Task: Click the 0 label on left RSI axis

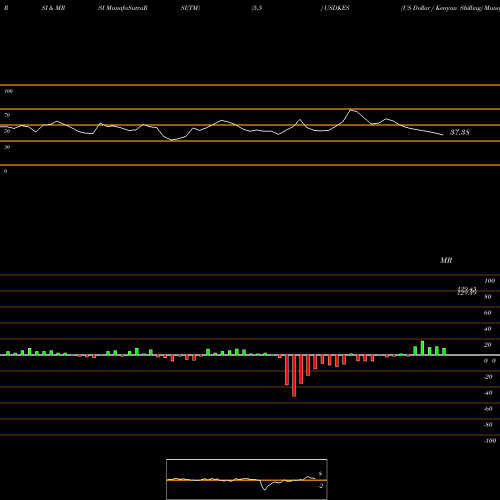Action: 5,171
